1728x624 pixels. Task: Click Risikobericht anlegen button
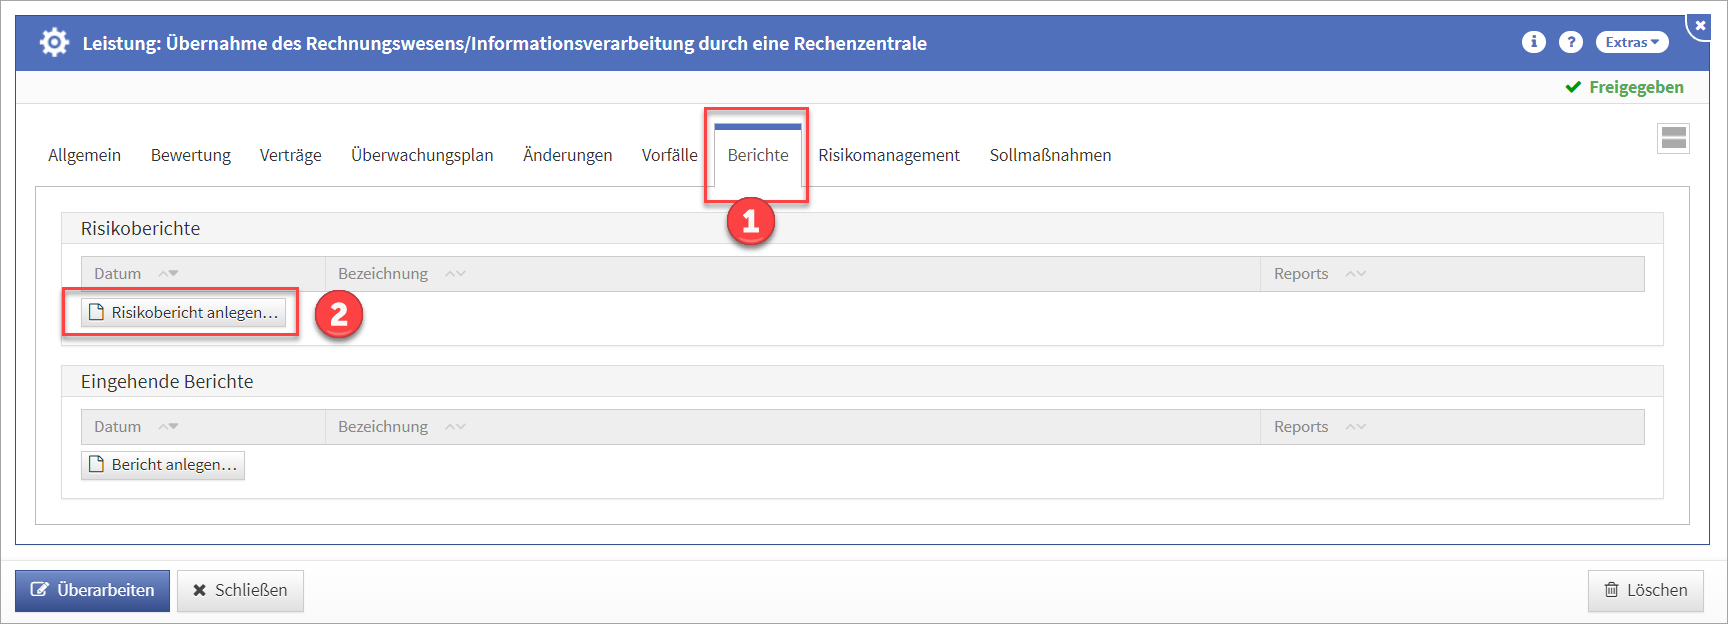click(183, 313)
